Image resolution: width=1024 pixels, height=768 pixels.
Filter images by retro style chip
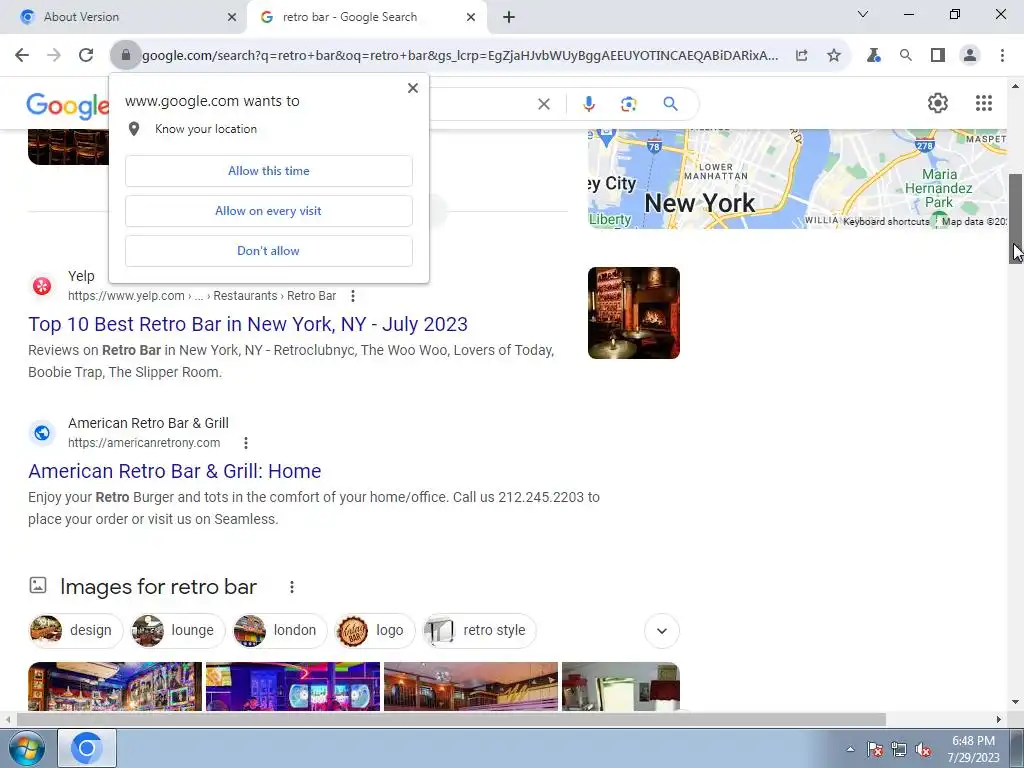coord(479,631)
